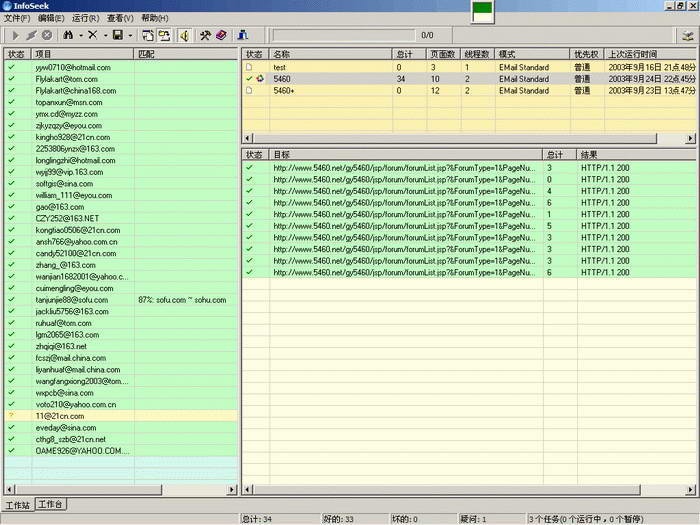Toggle status check for yyw0710@hotmail.com
This screenshot has width=700, height=525.
click(11, 67)
